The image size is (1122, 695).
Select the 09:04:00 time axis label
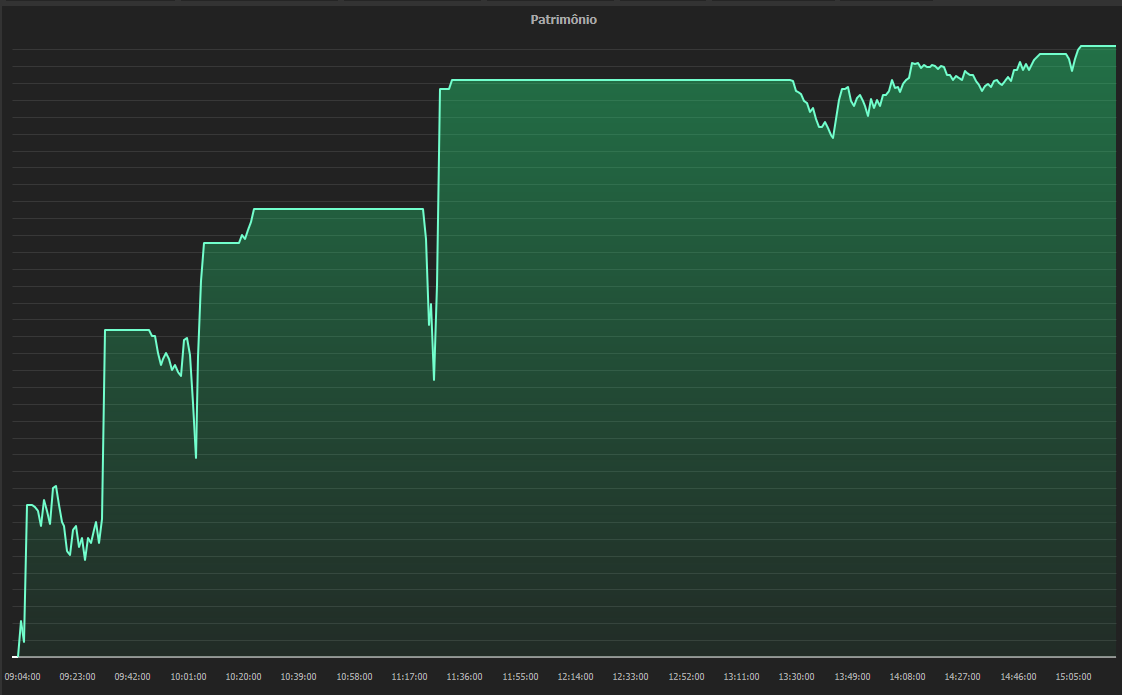click(x=22, y=676)
